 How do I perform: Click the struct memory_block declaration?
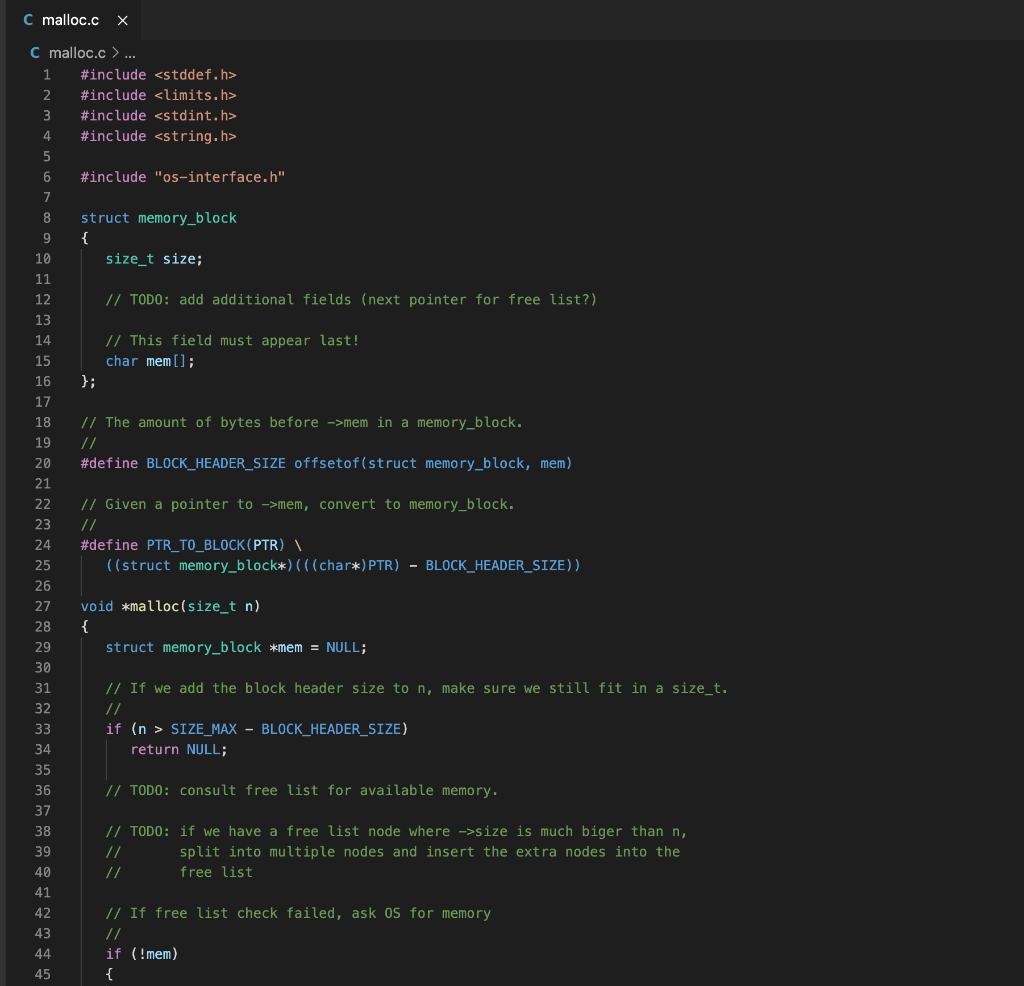158,217
